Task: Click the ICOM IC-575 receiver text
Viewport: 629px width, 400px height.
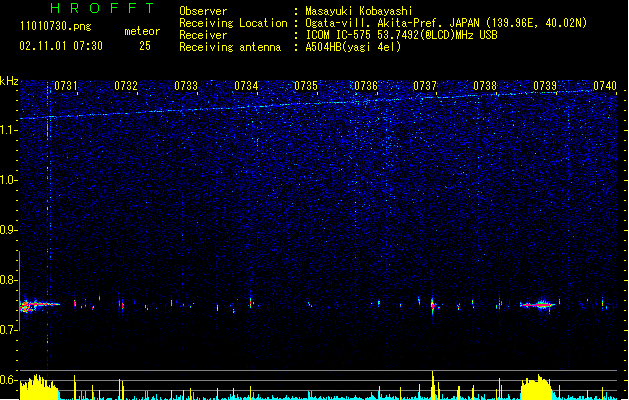Action: click(401, 35)
